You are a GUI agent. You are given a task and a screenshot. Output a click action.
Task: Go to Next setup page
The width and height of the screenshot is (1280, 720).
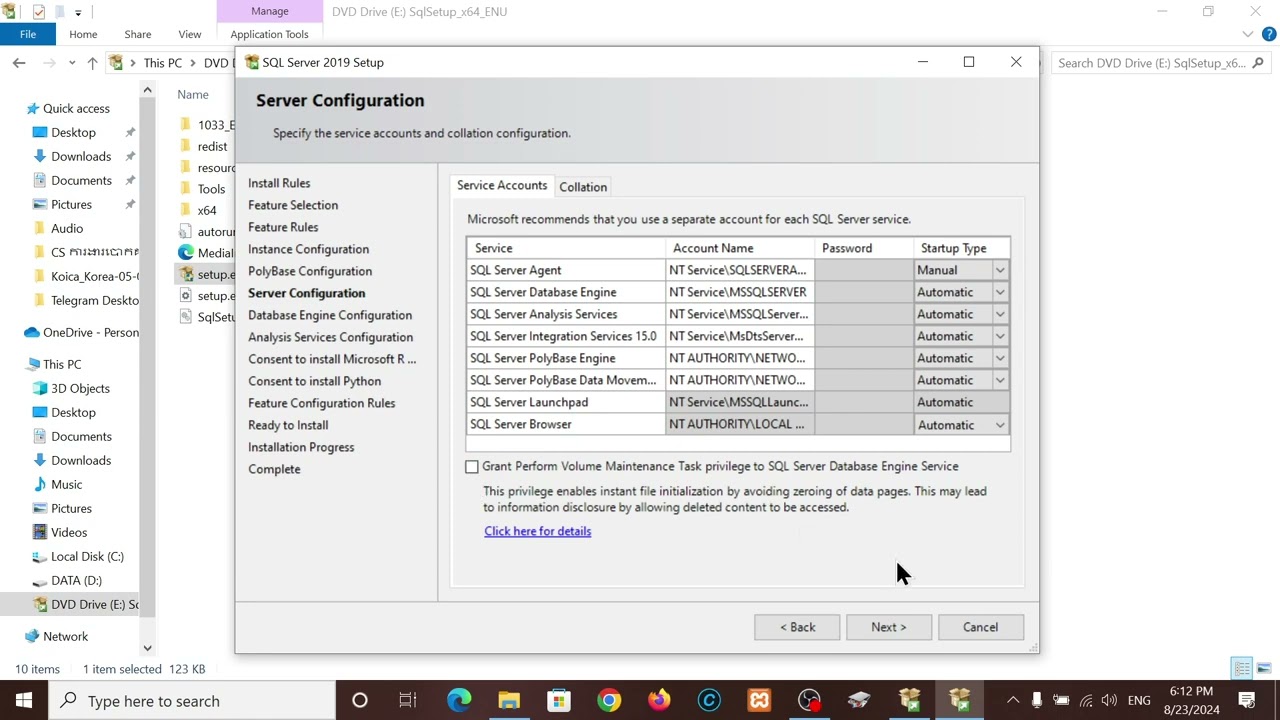[888, 627]
